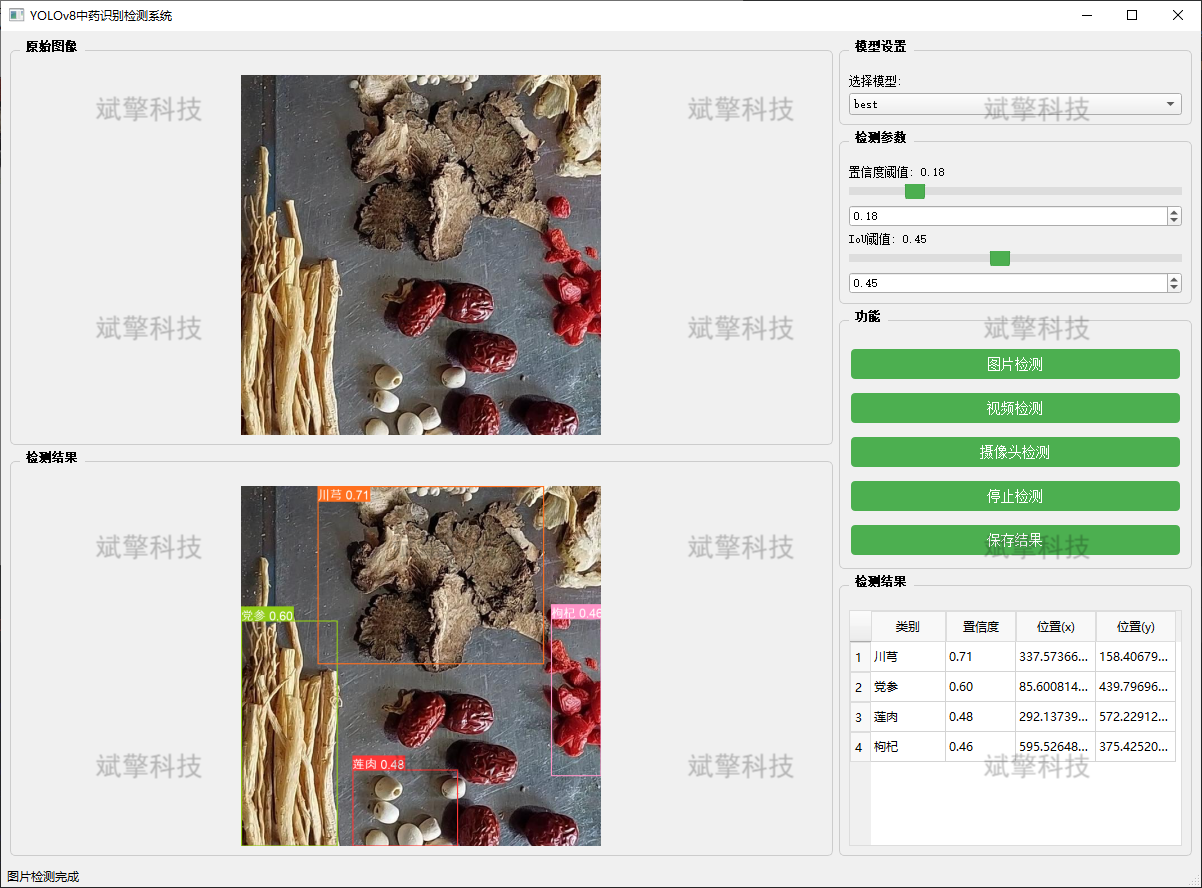Increase confidence threshold with up arrow
This screenshot has width=1202, height=888.
[1174, 212]
